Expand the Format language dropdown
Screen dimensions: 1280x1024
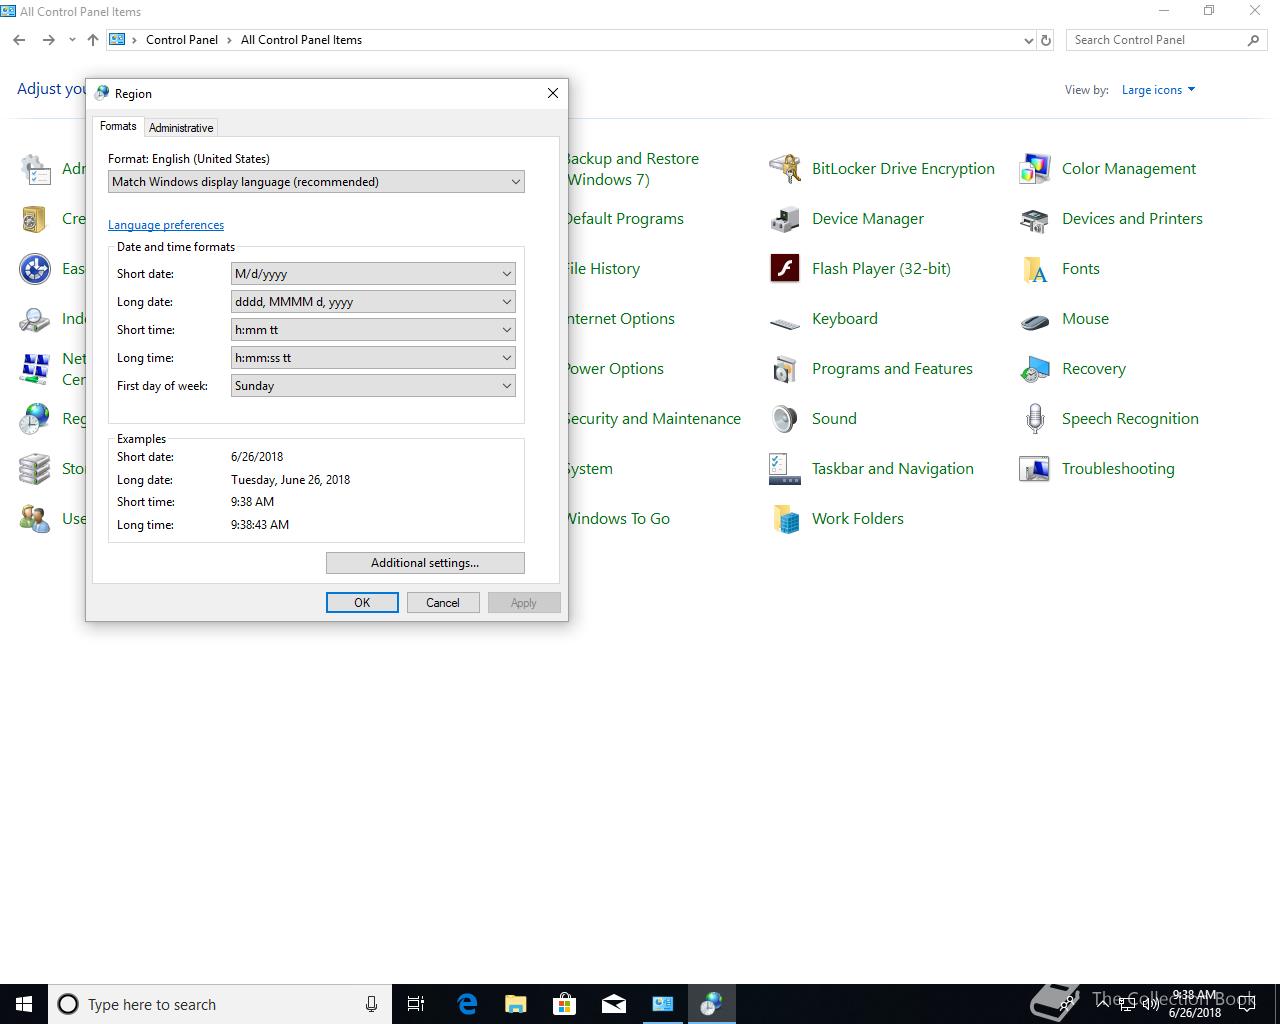click(316, 182)
